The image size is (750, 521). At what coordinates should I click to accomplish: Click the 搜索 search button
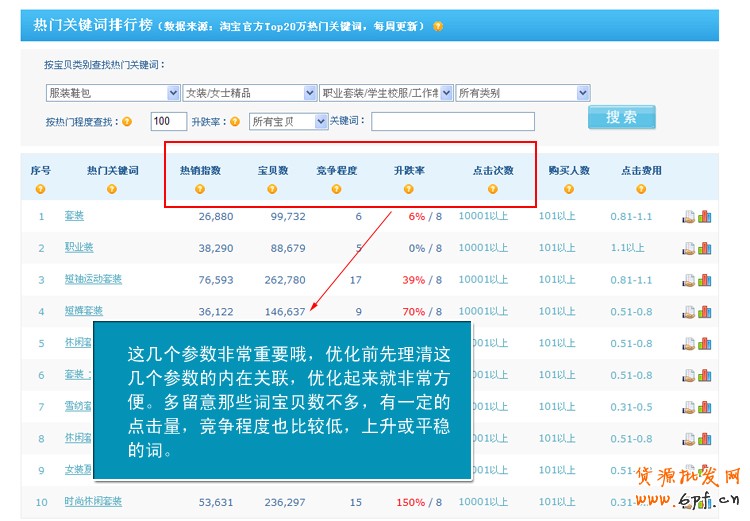621,118
